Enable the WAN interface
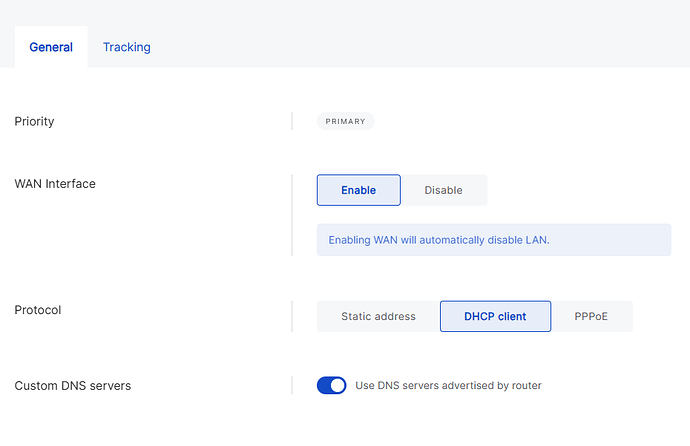 click(358, 190)
